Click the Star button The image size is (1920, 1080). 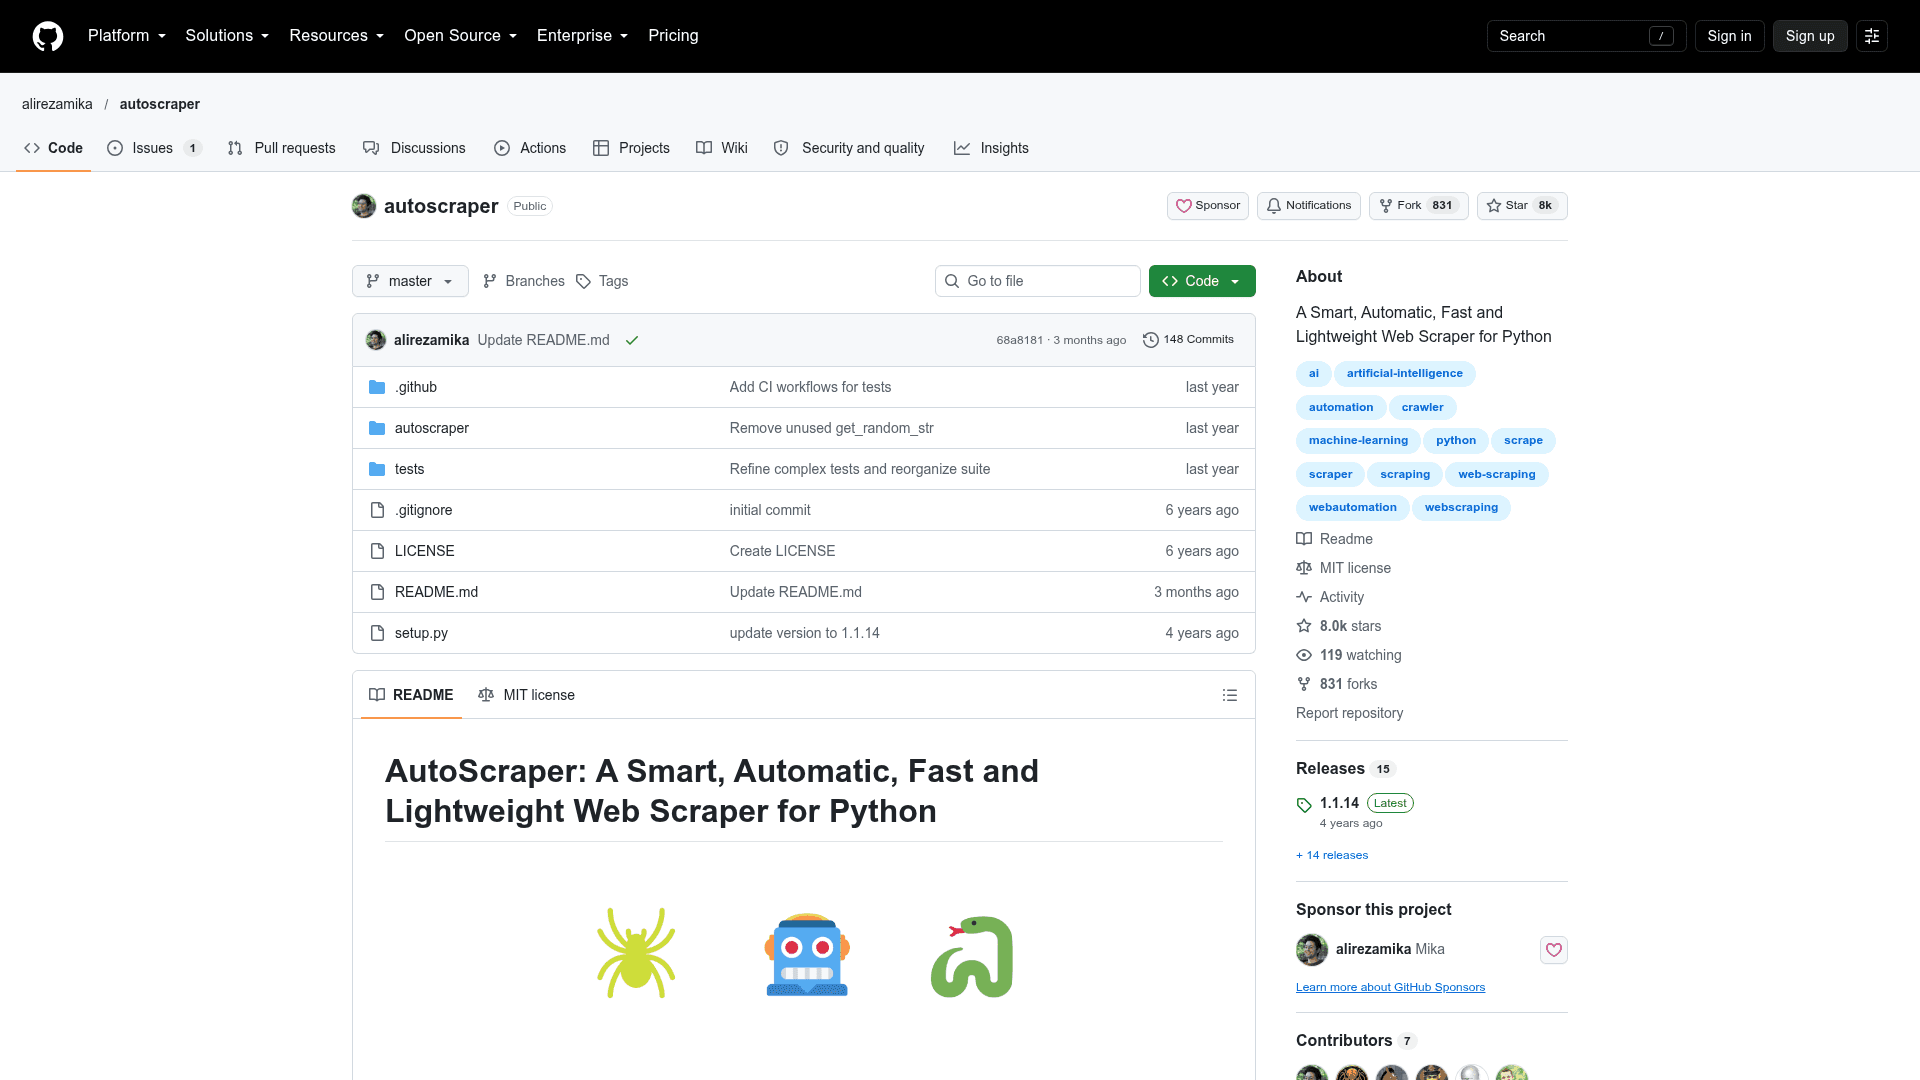1522,206
